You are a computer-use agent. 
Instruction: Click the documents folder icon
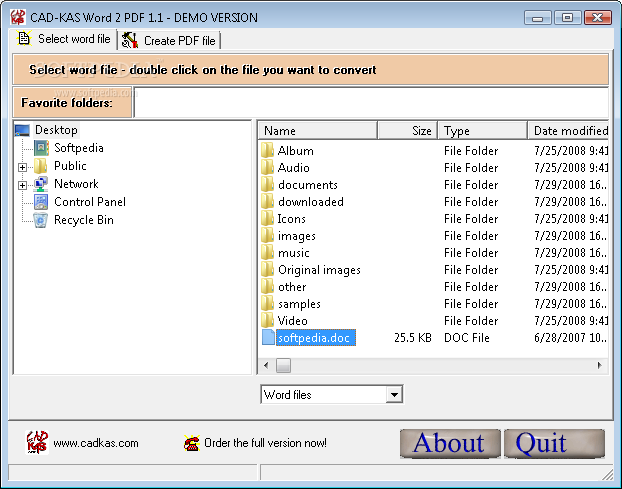point(268,184)
